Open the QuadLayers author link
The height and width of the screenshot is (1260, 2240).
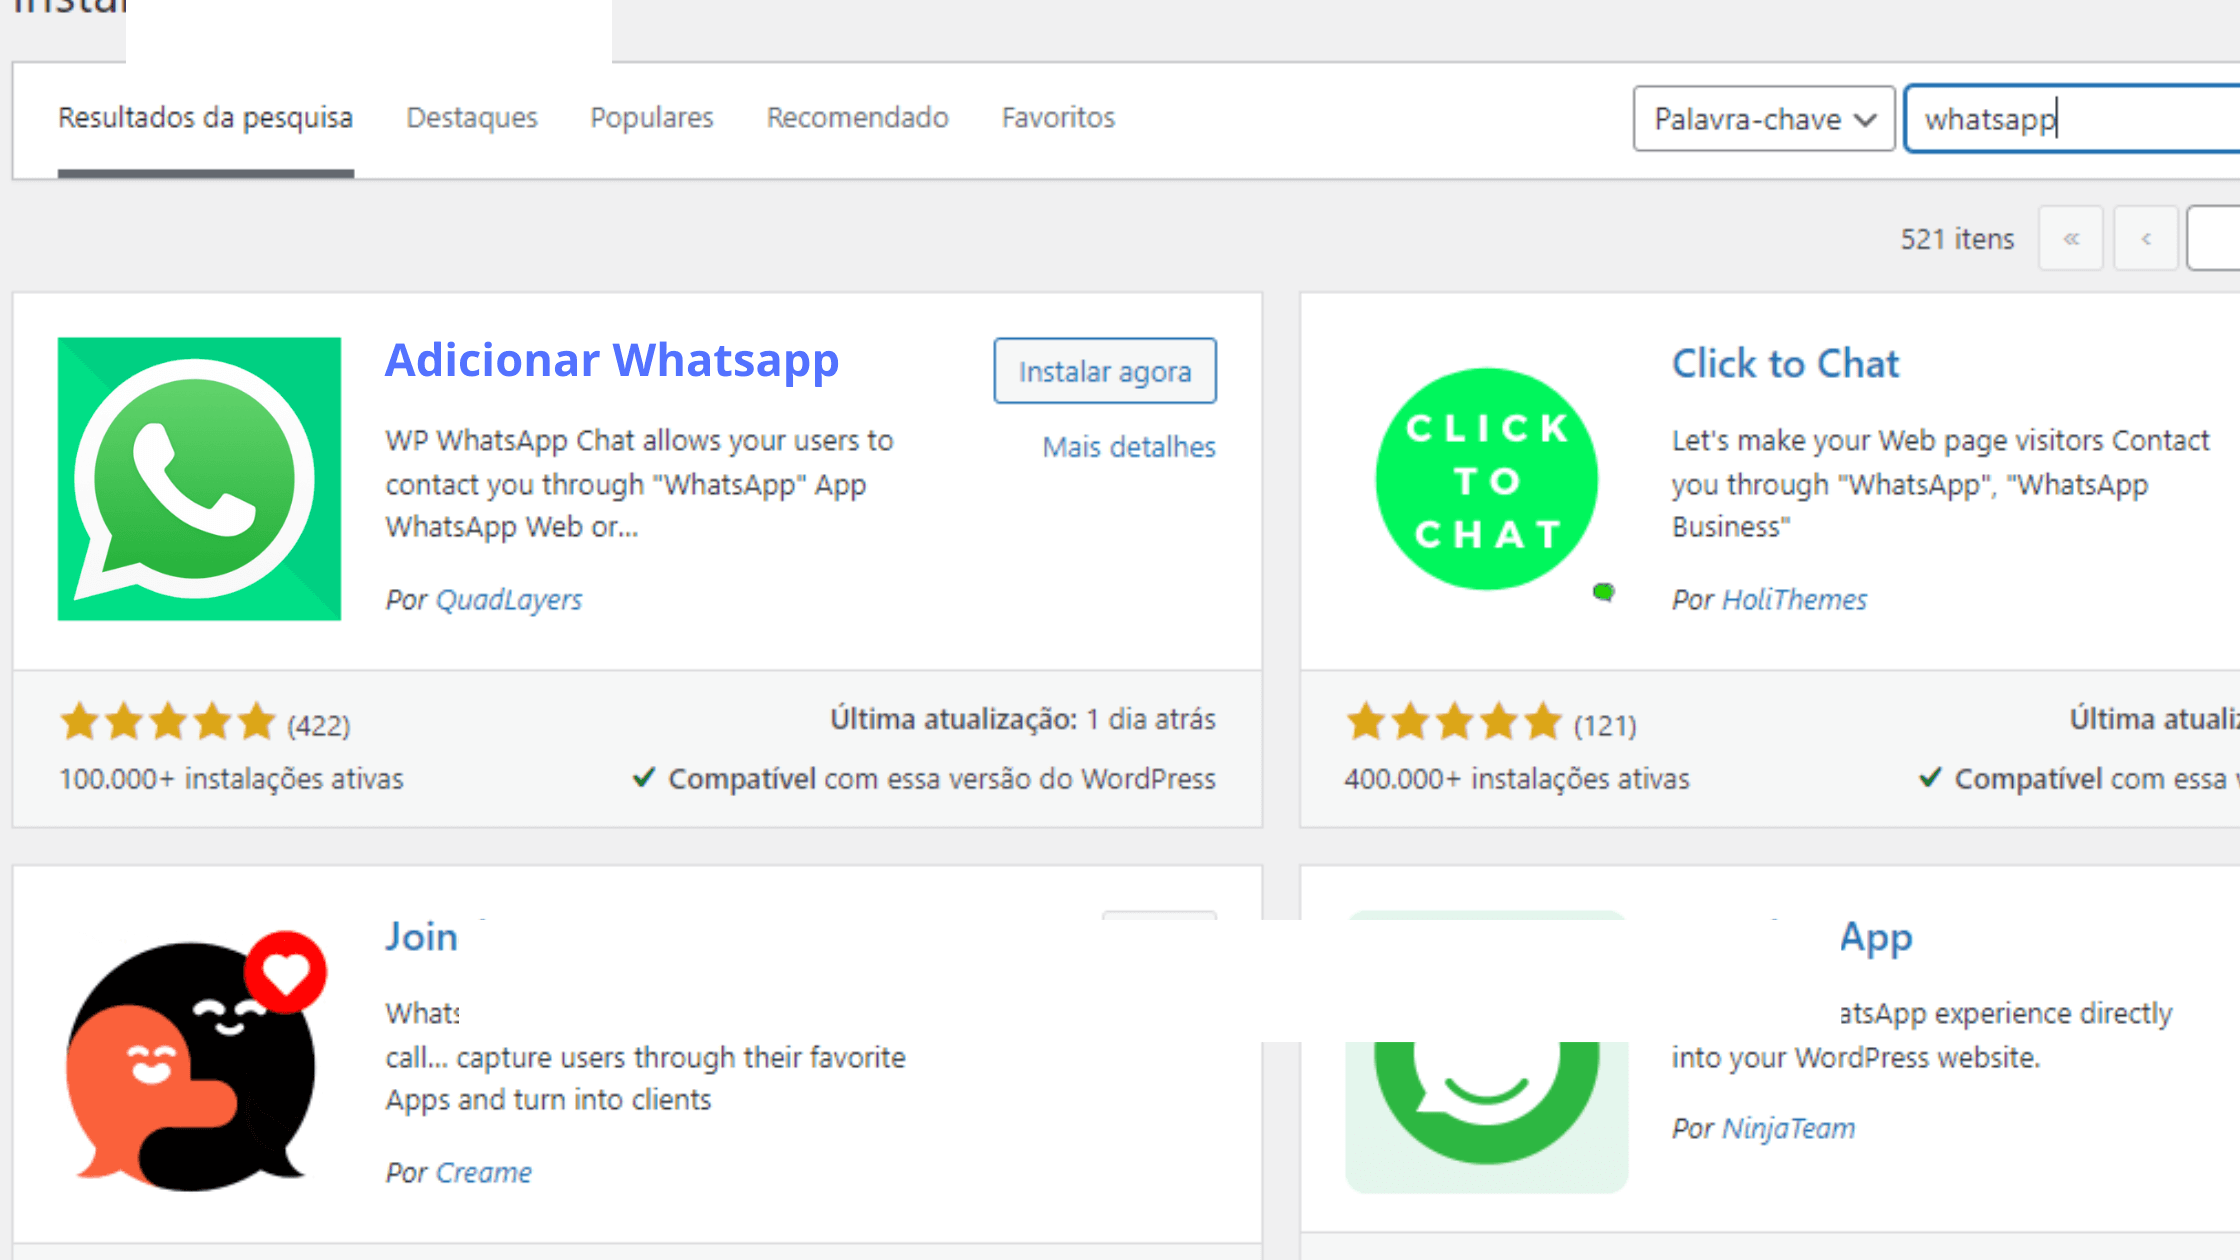509,599
